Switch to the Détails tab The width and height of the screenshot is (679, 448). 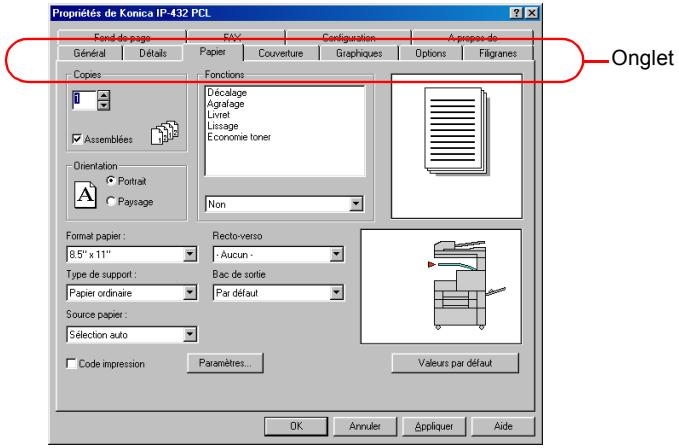pos(153,53)
